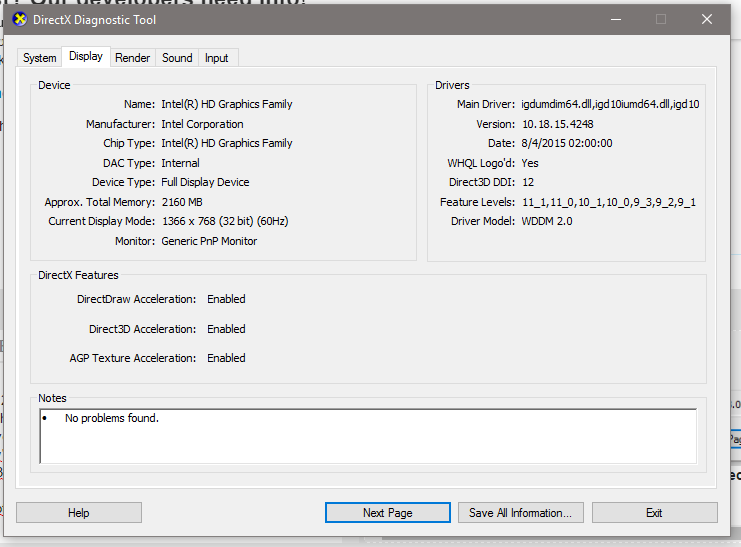Close the DirectX Diagnostic Tool window
The image size is (741, 547).
tap(707, 19)
